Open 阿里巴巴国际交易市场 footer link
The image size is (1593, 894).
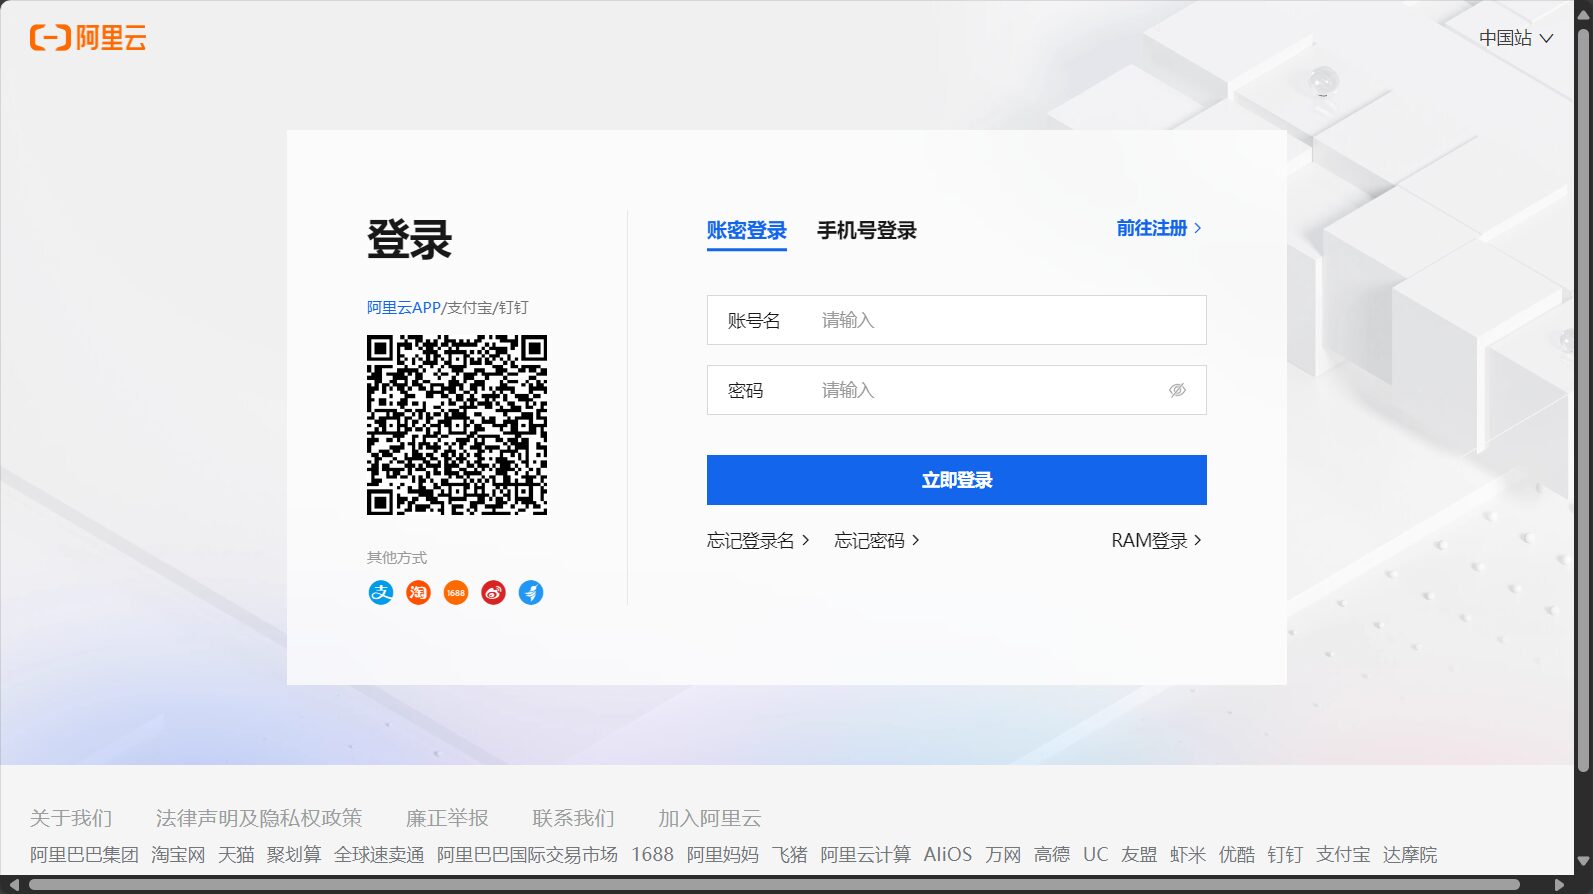click(527, 854)
